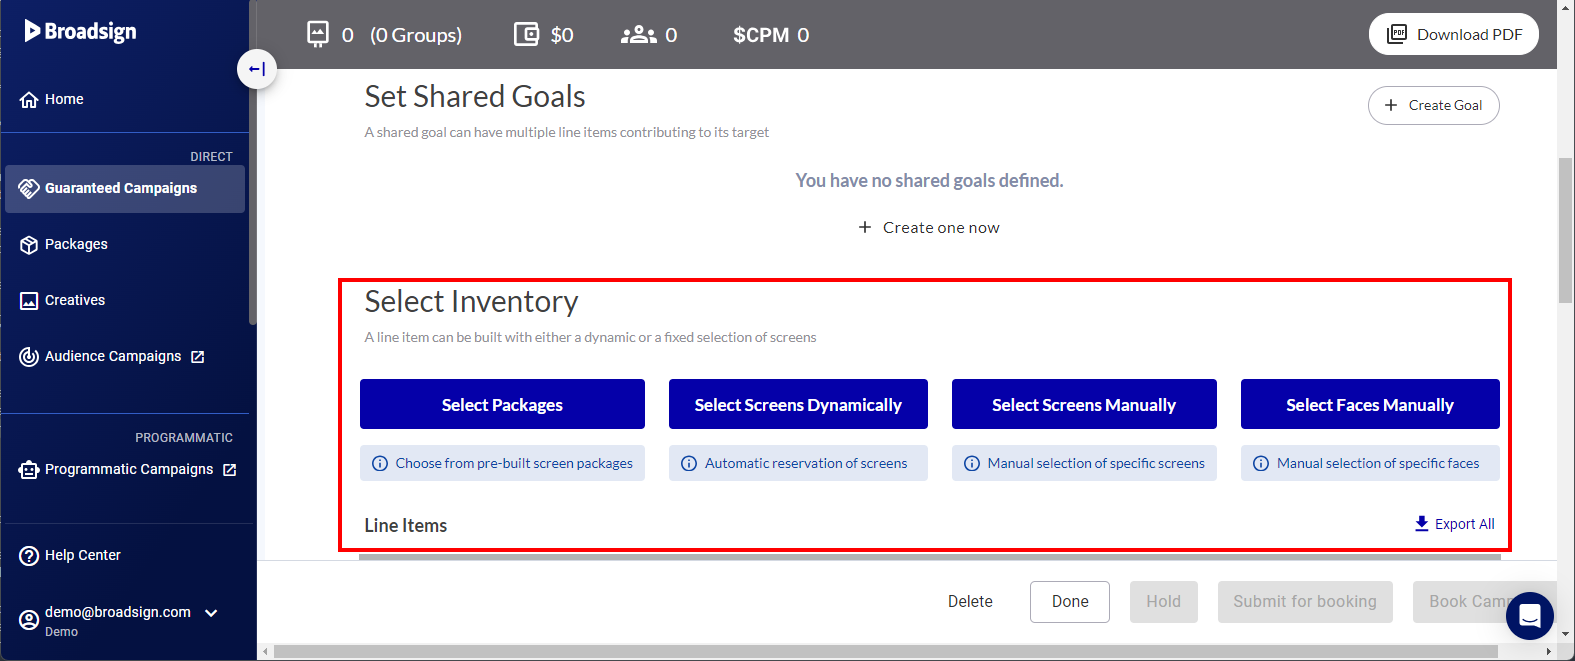Download the campaign PDF

[1453, 34]
